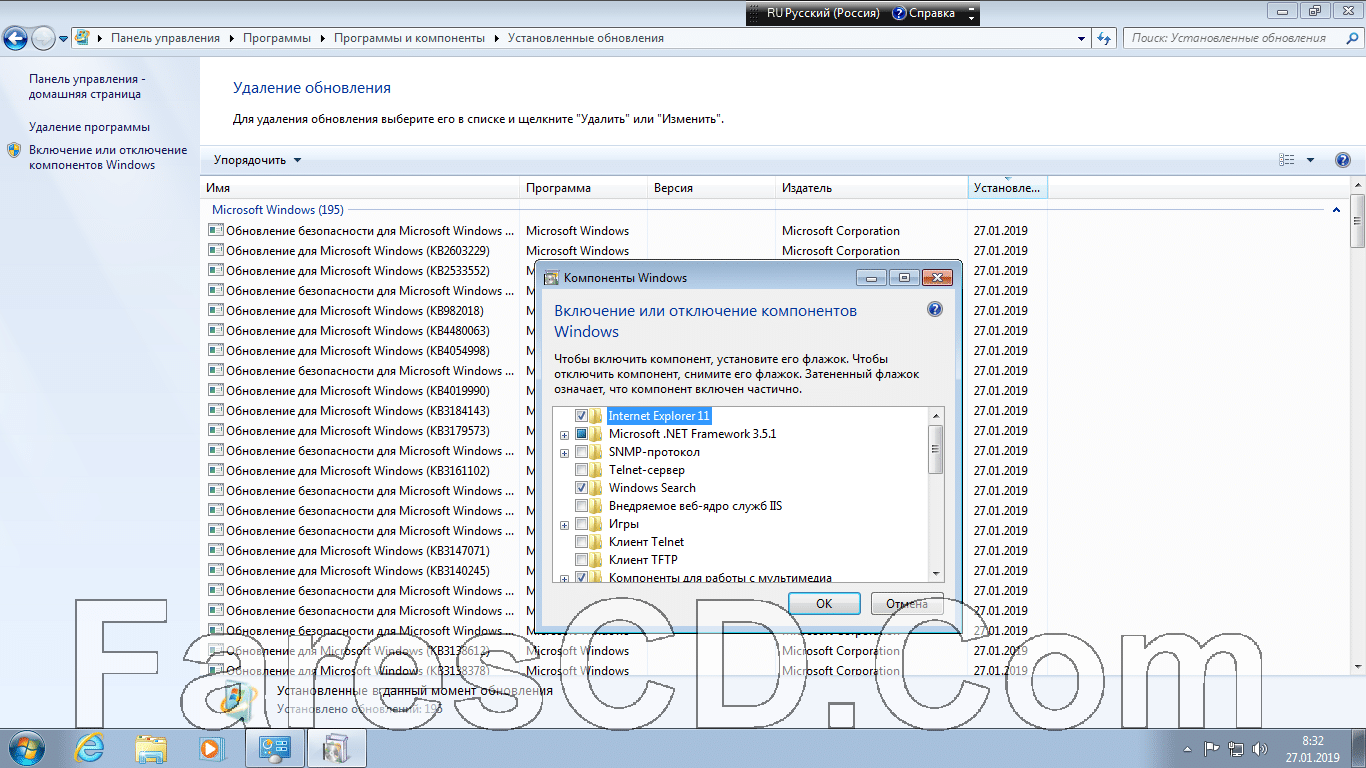Switch to the Компоненты Windows taskbar button
This screenshot has height=768, width=1366.
tap(337, 747)
